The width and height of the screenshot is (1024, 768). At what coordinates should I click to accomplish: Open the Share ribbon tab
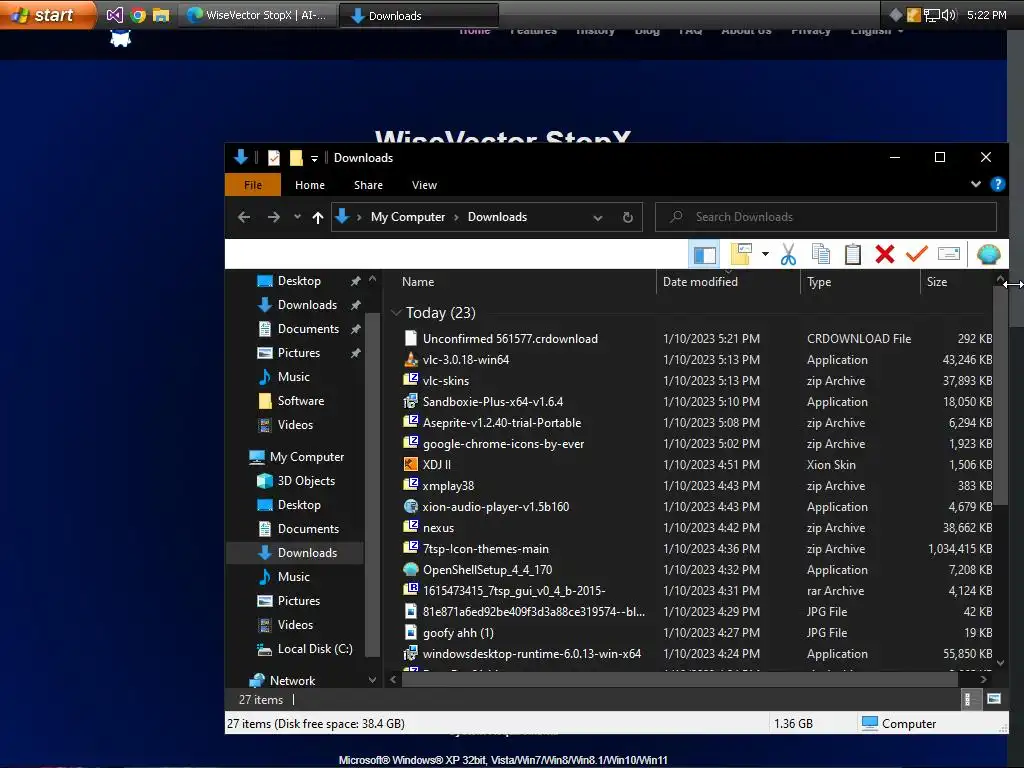click(368, 185)
